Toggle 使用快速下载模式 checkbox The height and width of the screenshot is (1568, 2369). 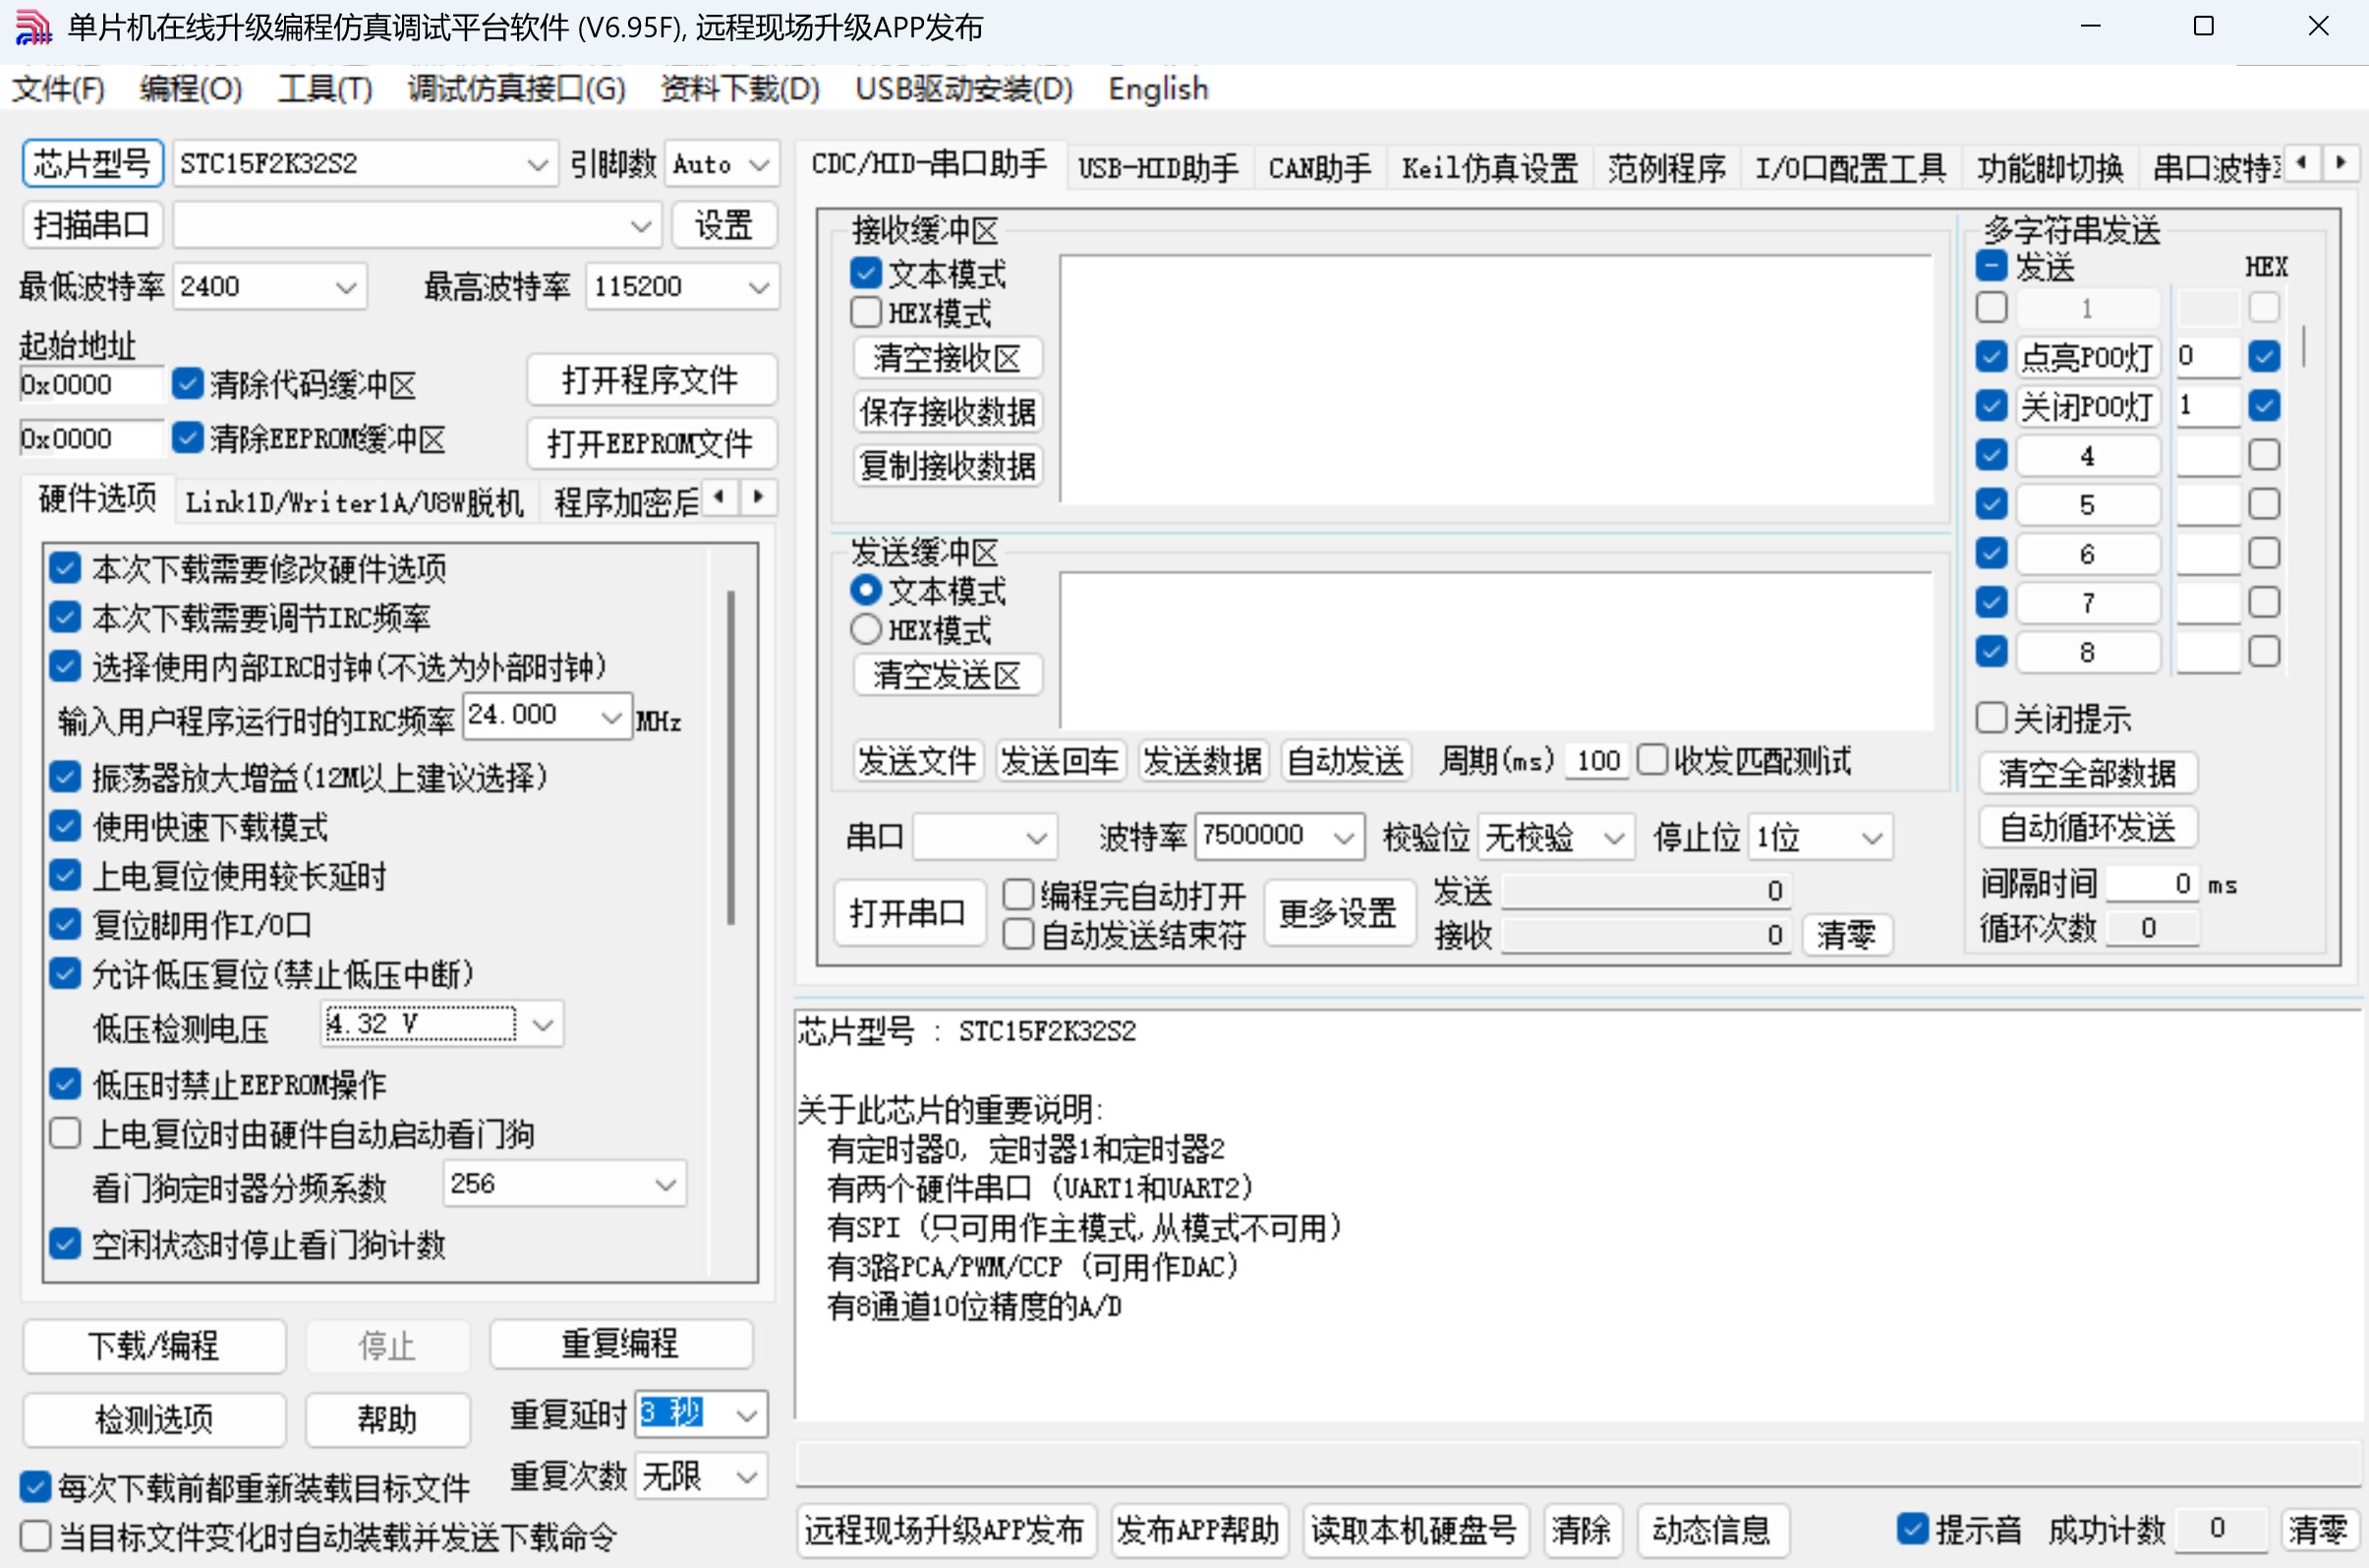(65, 826)
